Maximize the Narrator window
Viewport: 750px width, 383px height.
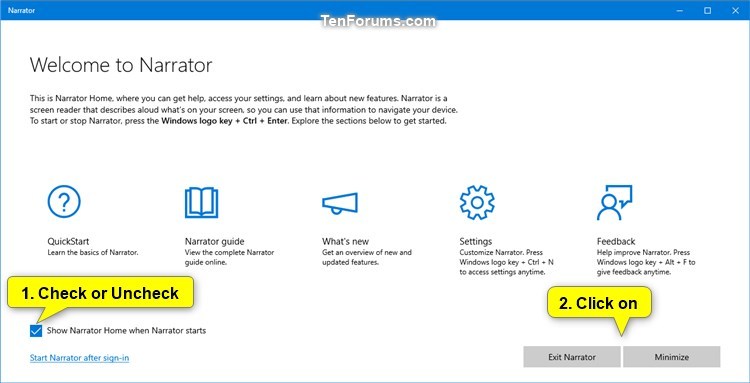point(707,10)
